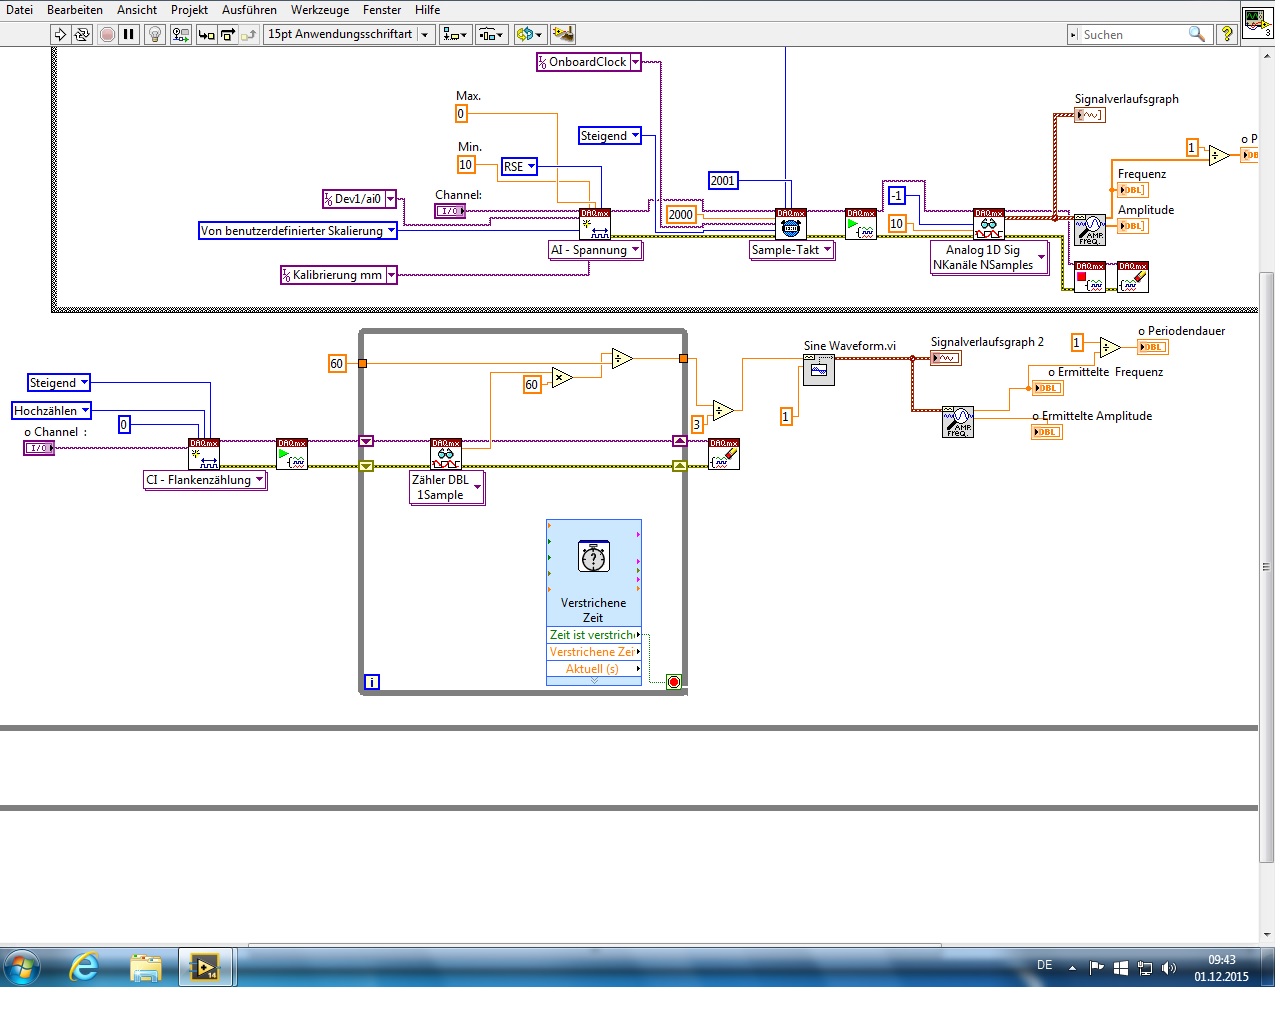Open the CI - Flankenzählung dropdown
This screenshot has width=1280, height=1024.
coord(259,480)
